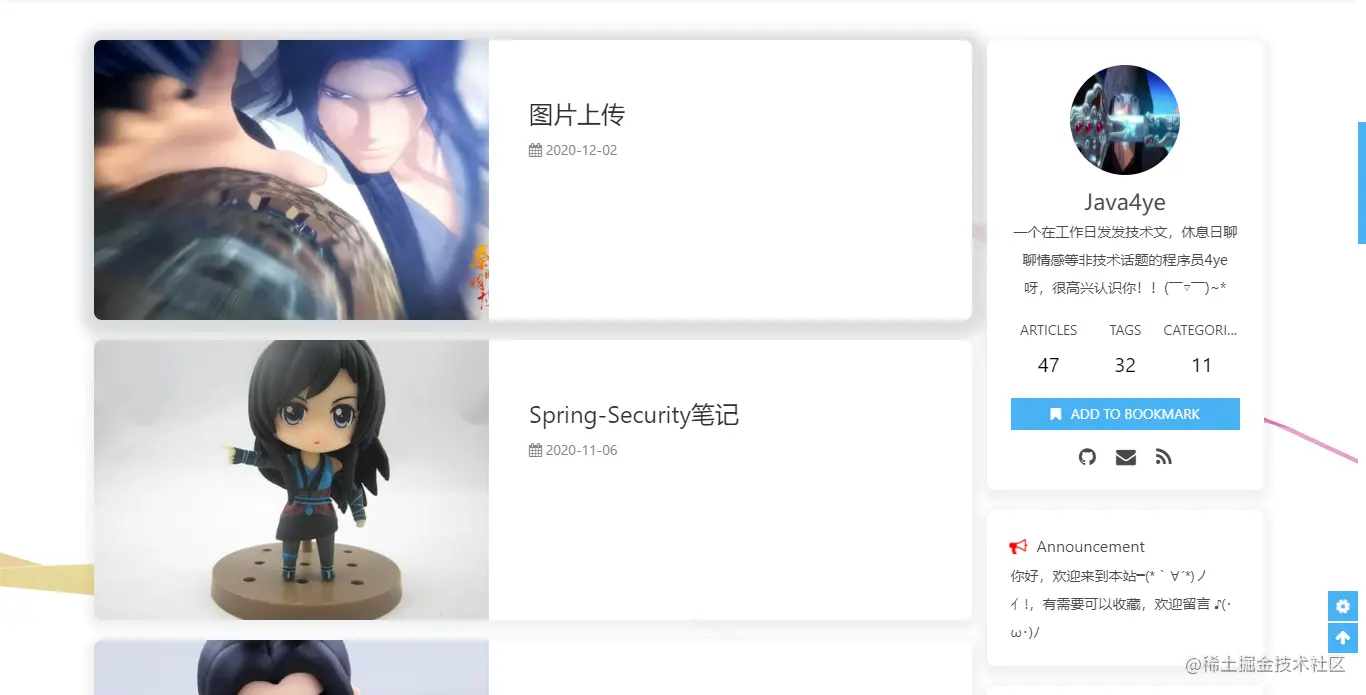Open the GitHub profile icon
The image size is (1366, 695).
coord(1087,457)
